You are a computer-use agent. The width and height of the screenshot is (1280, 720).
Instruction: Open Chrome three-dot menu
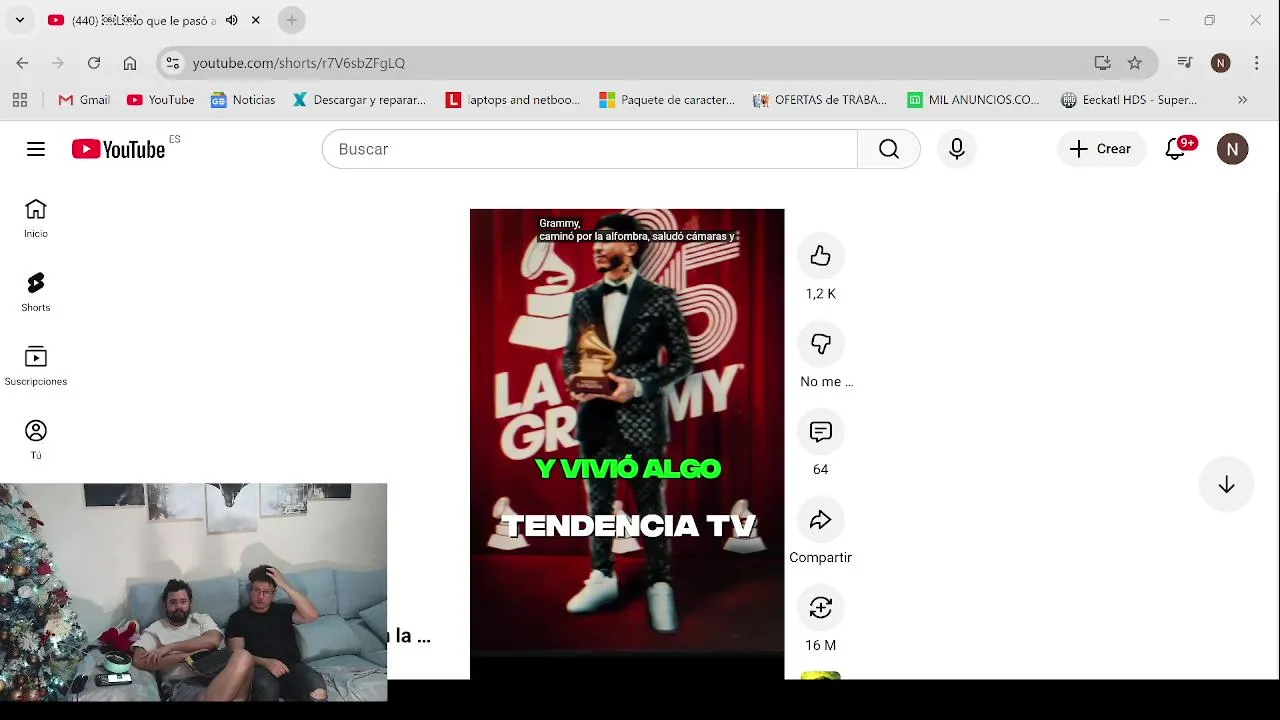(1256, 63)
